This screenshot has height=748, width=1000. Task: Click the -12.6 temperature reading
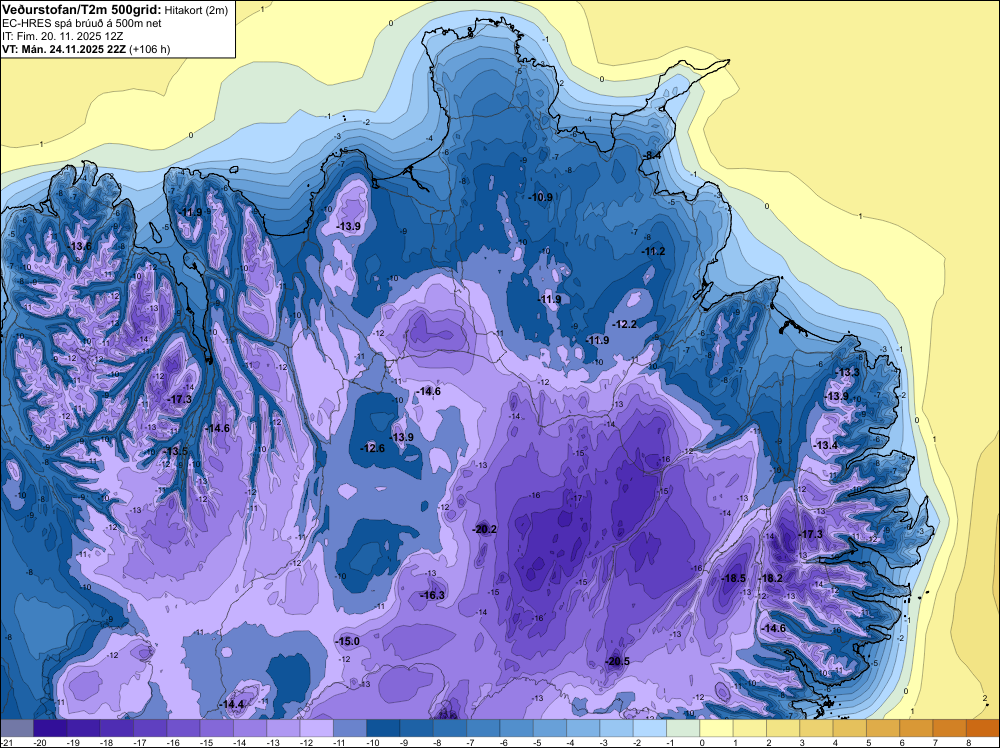[x=372, y=448]
